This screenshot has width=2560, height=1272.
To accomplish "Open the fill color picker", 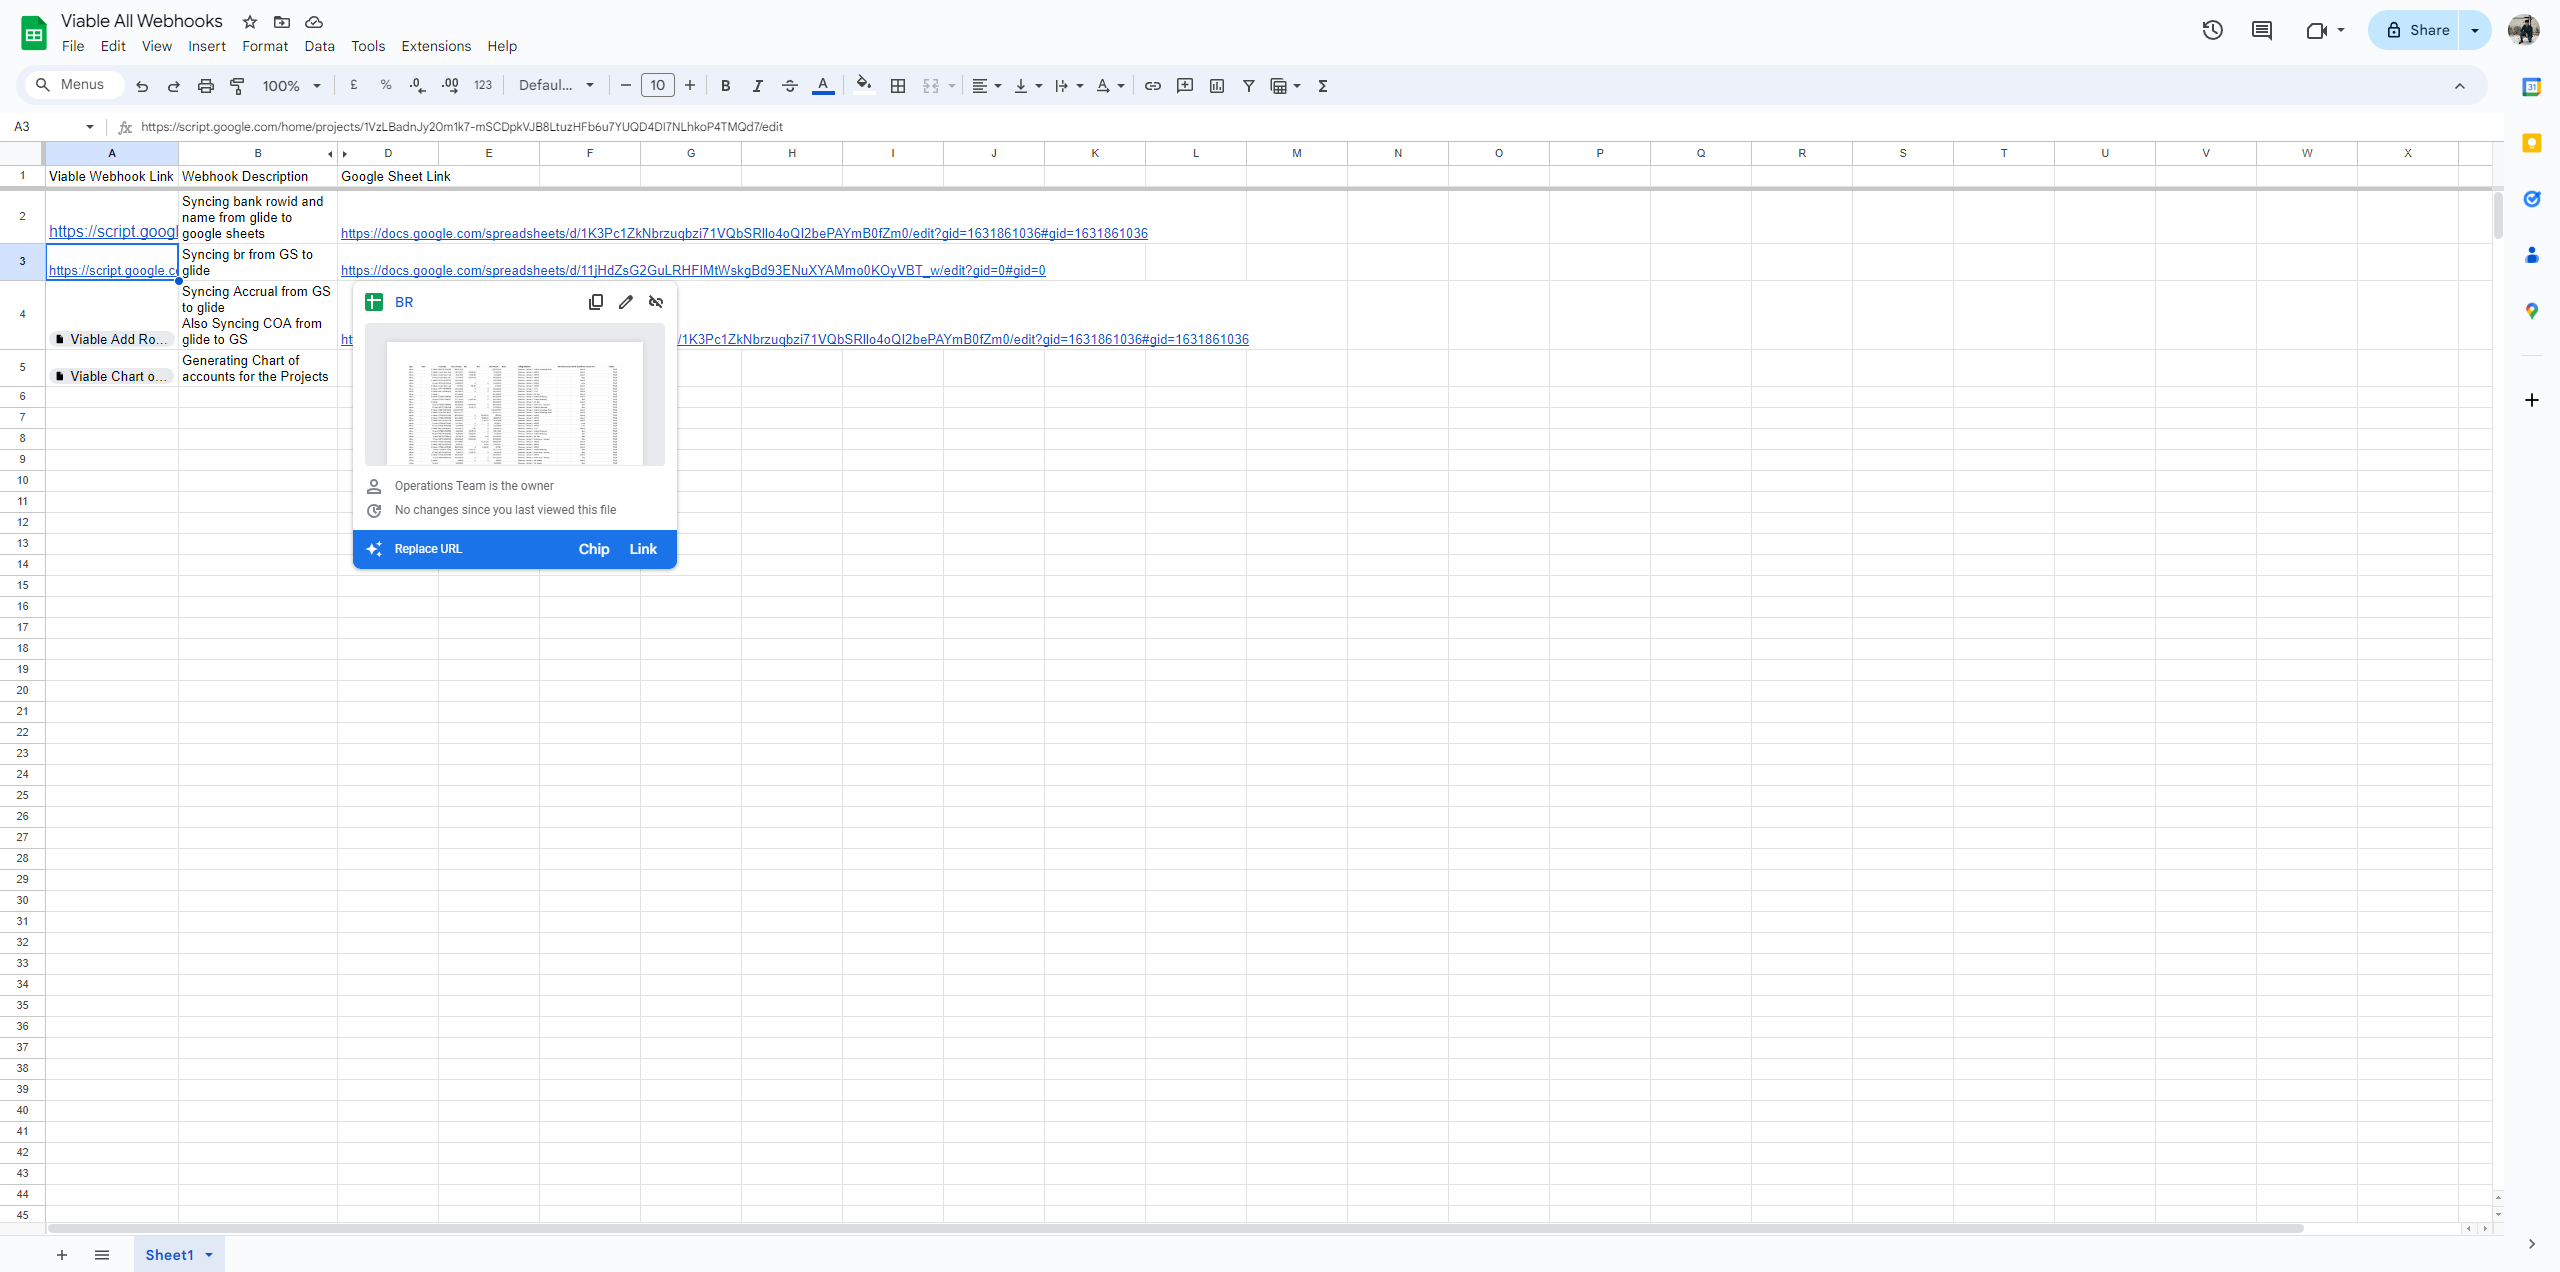I will 864,86.
